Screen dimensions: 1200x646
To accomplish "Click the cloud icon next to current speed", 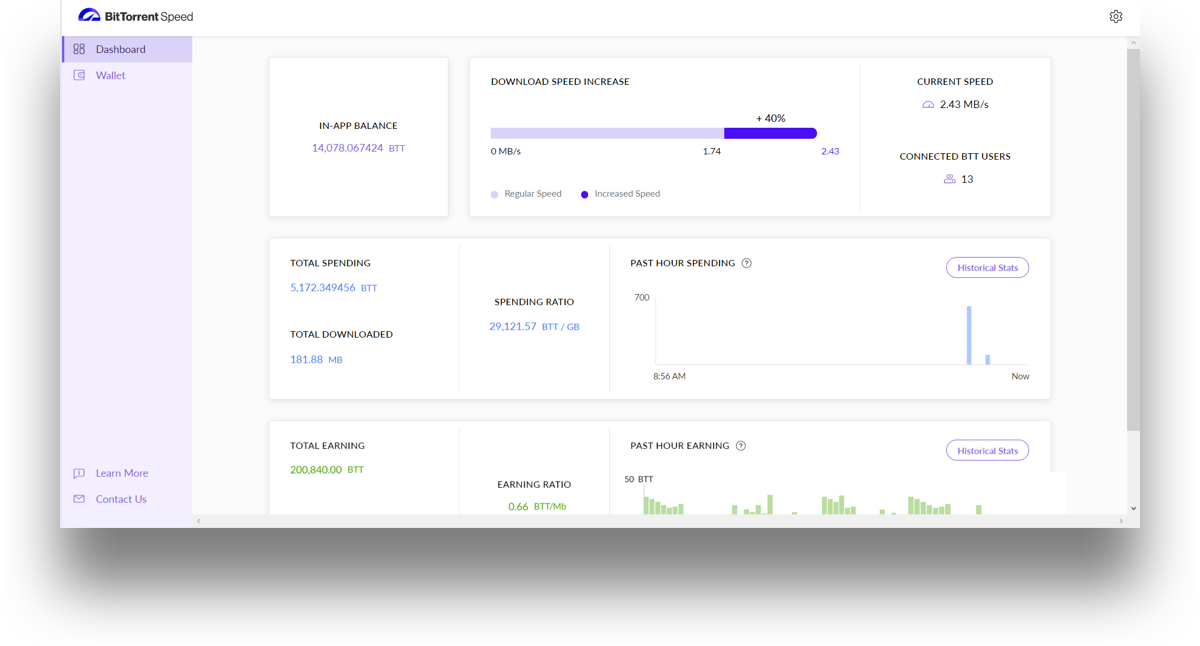I will coord(926,103).
